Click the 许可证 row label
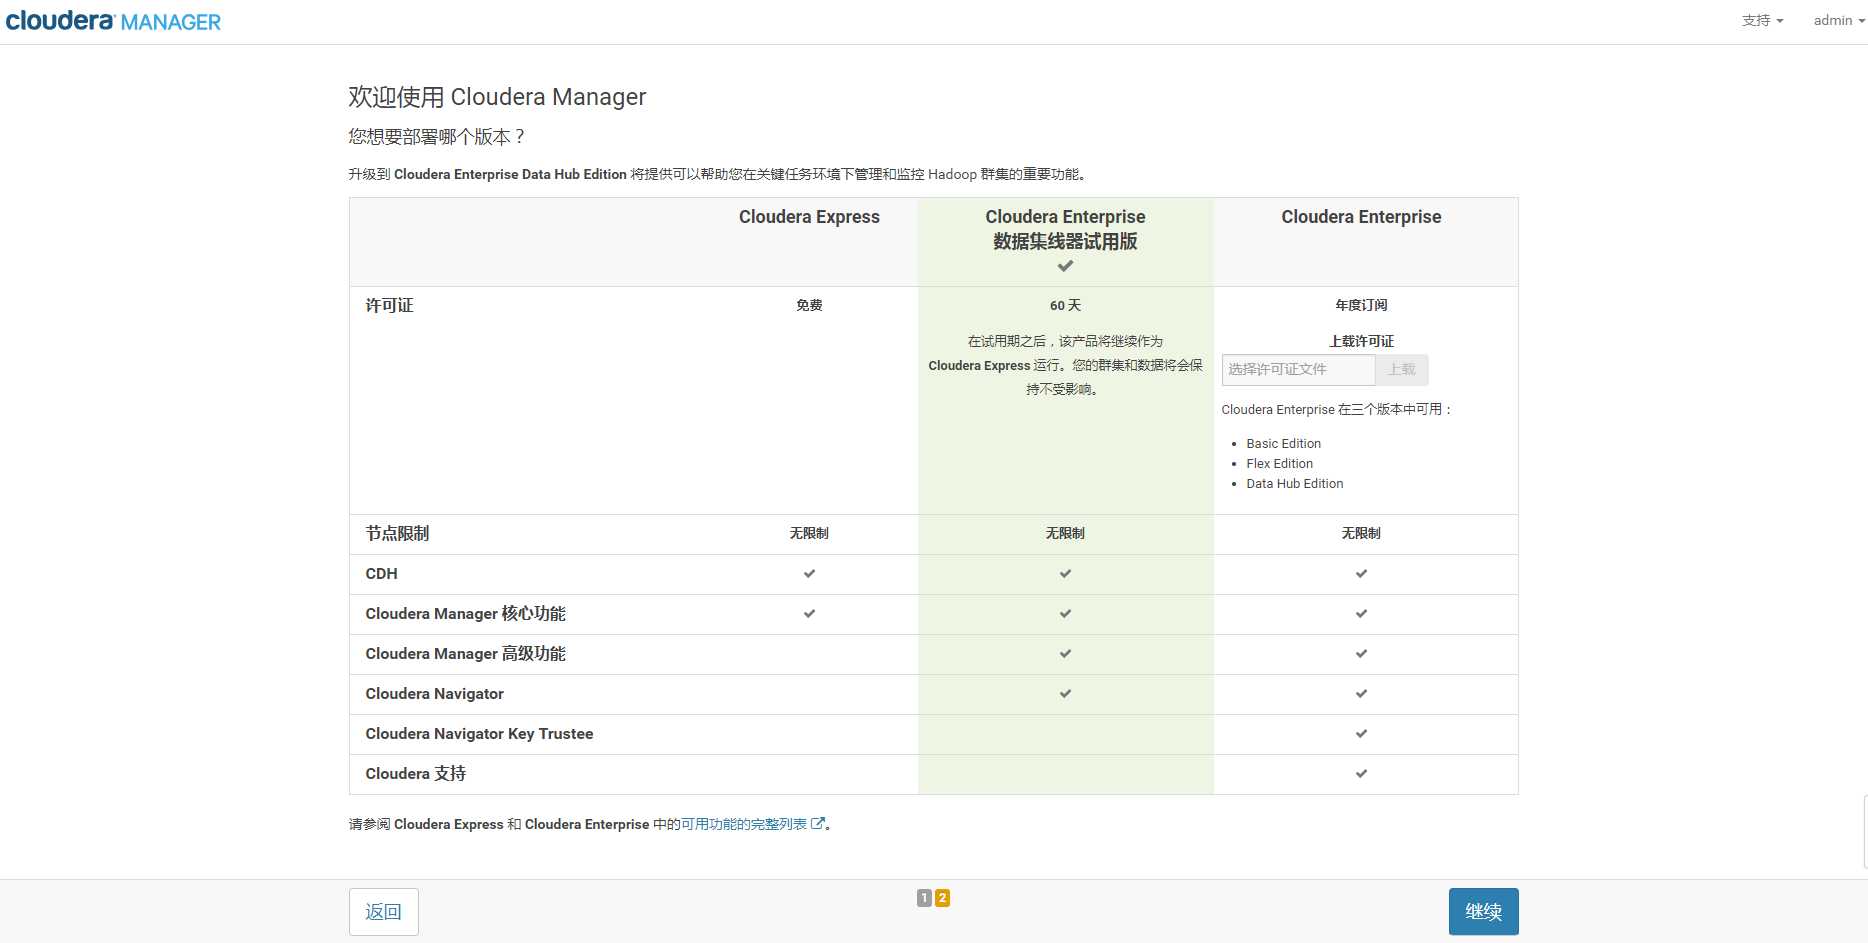The height and width of the screenshot is (943, 1868). [x=389, y=305]
